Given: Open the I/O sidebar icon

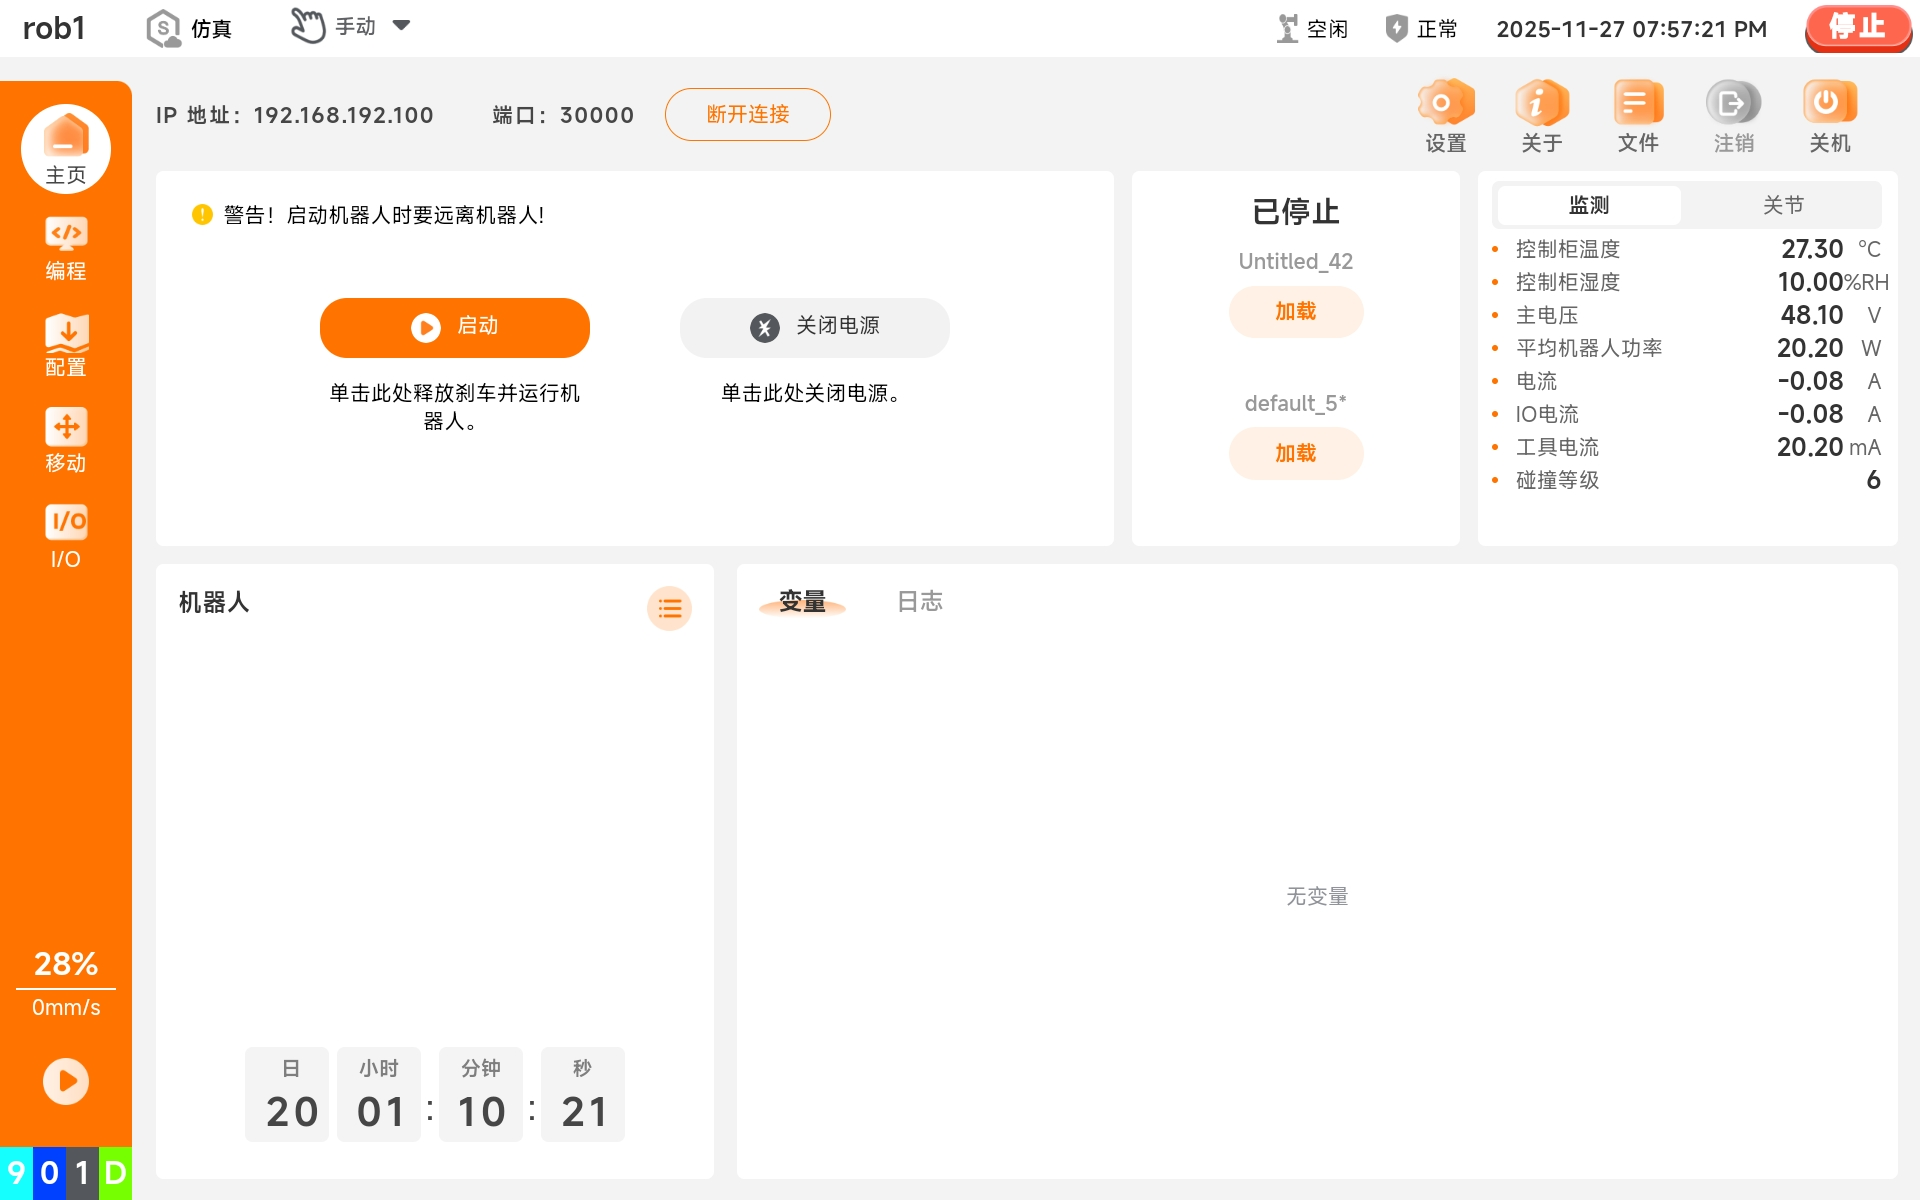Looking at the screenshot, I should (x=66, y=536).
